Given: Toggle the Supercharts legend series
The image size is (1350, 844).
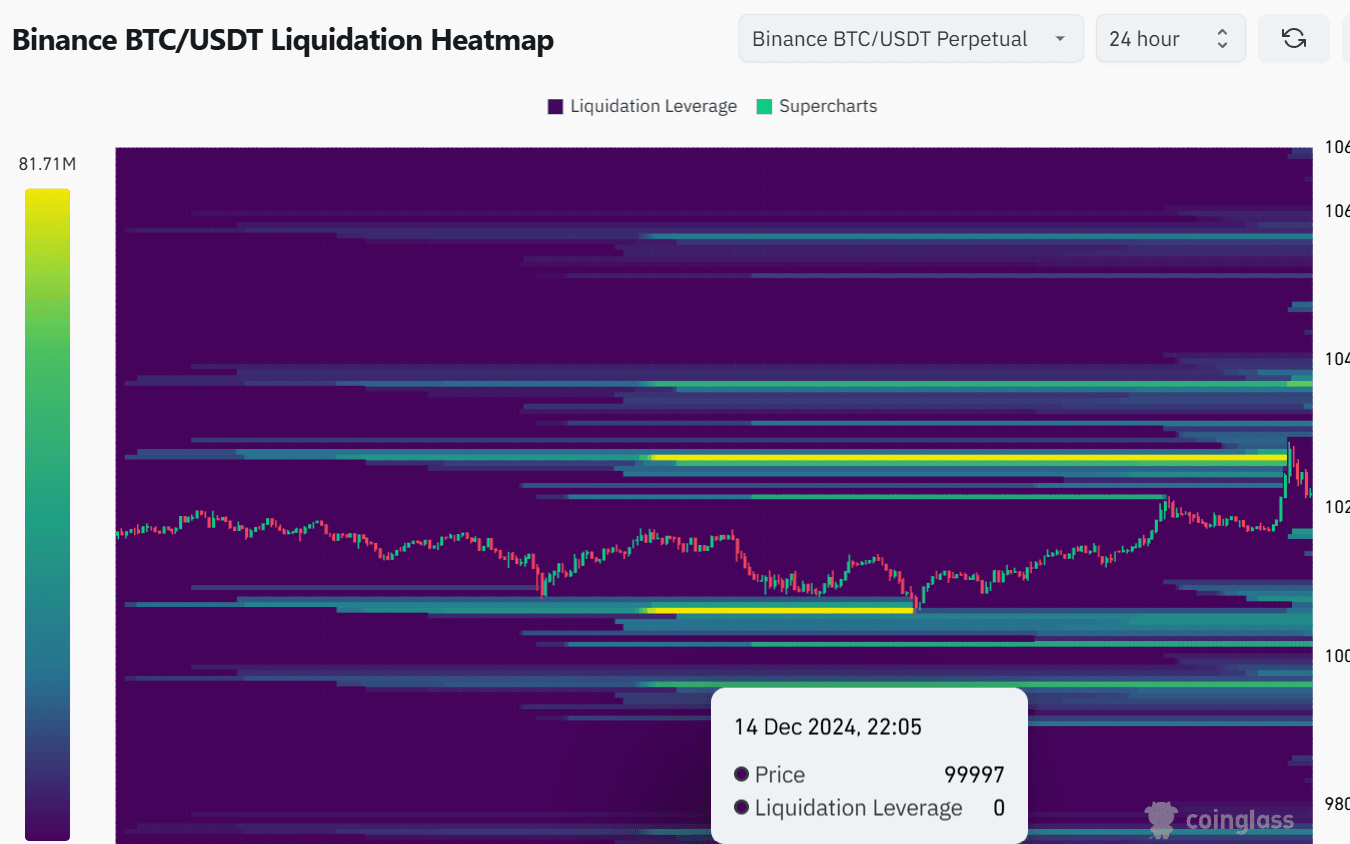Looking at the screenshot, I should pos(817,106).
